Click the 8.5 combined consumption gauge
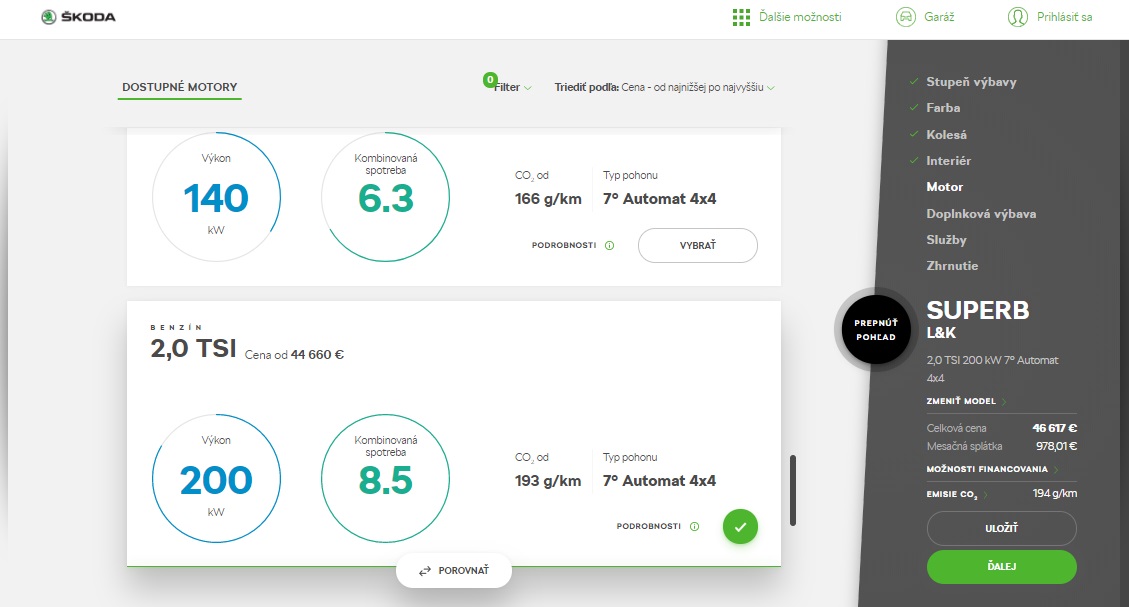The width and height of the screenshot is (1129, 607). click(385, 479)
